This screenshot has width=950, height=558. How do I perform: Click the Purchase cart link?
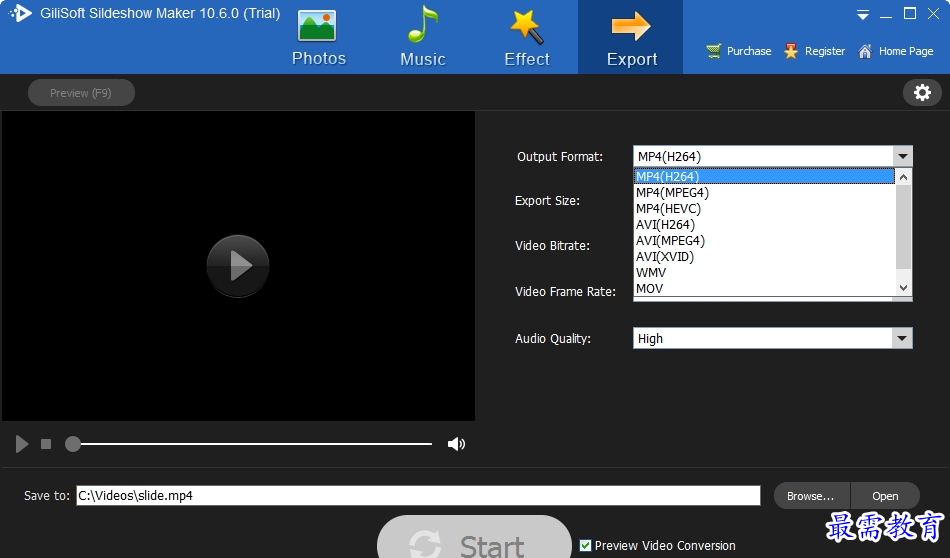point(739,51)
